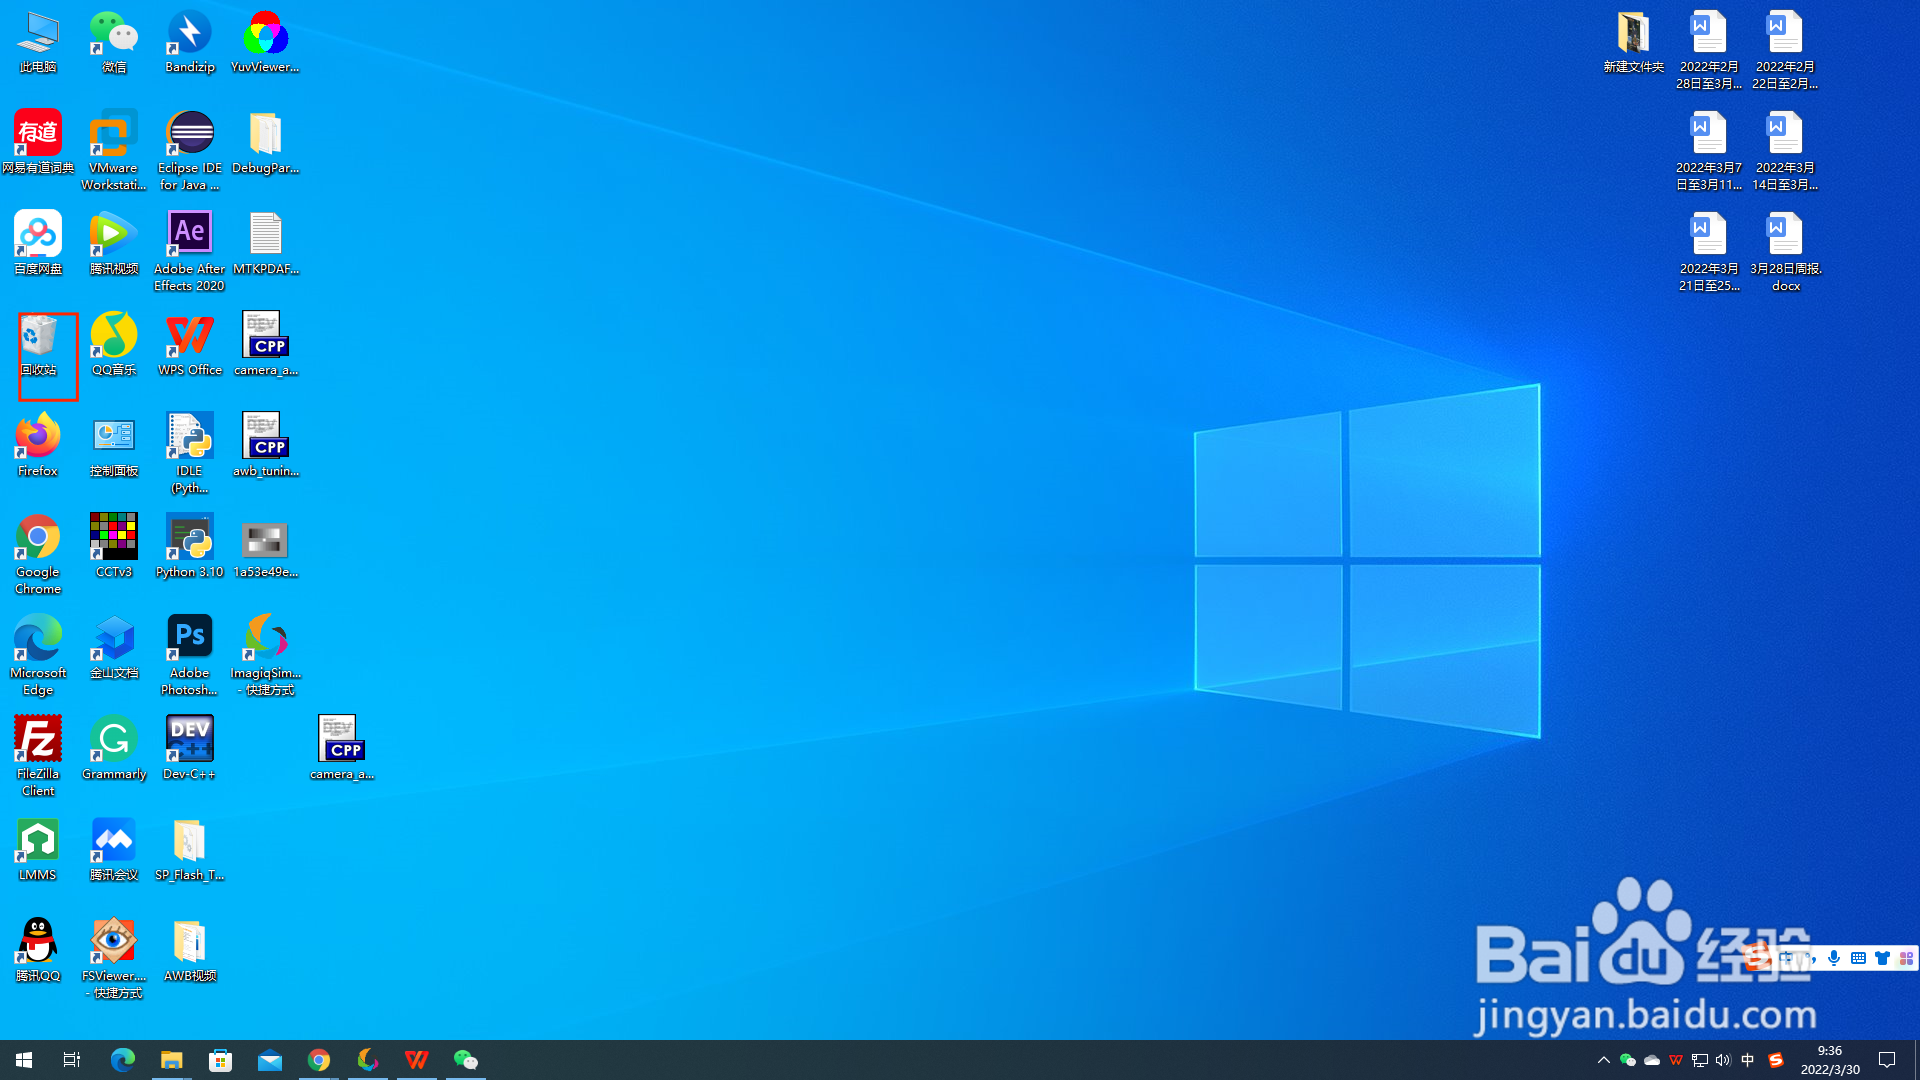Select the 网易有道词典 desktop shortcut
The image size is (1920, 1080).
click(x=38, y=143)
